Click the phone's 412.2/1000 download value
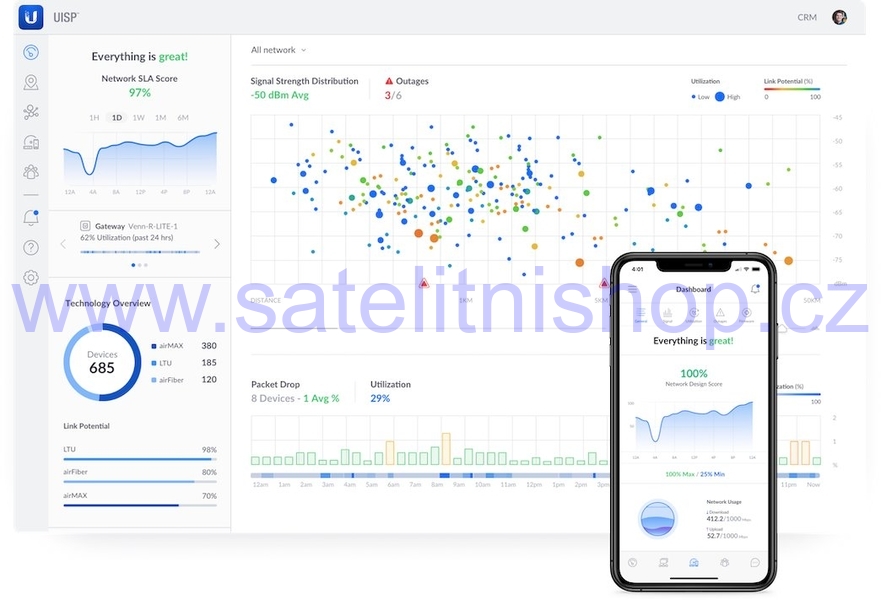 tap(728, 519)
